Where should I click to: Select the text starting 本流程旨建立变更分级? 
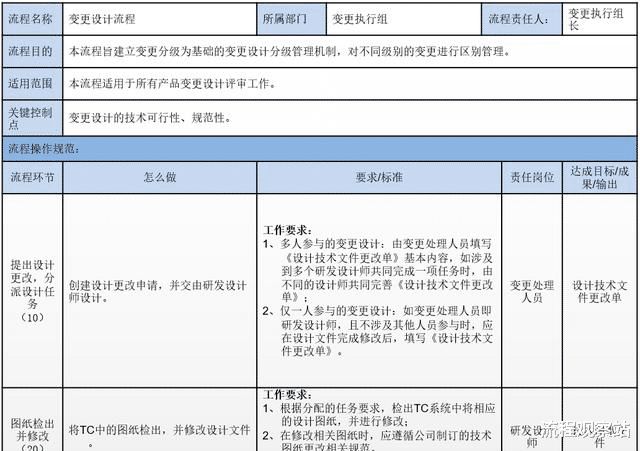tap(289, 51)
